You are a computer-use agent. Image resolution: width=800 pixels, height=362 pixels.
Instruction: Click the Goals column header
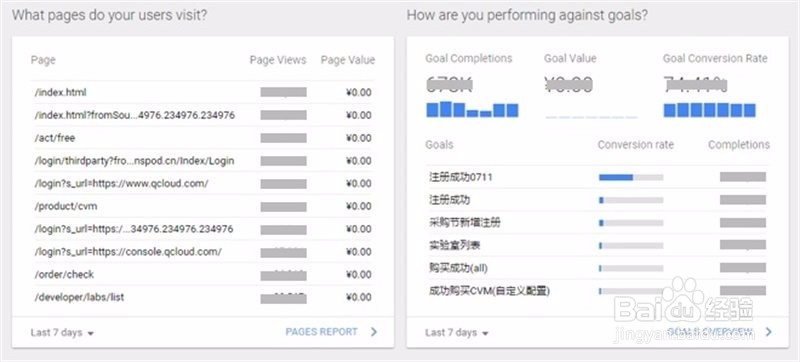[x=439, y=145]
